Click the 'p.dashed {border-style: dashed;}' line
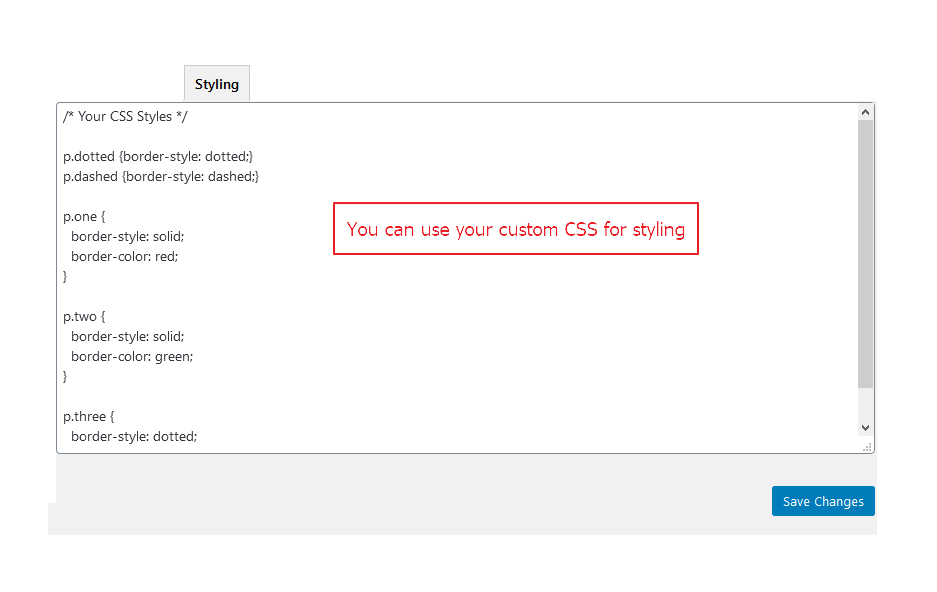Screen dimensions: 937x592 [161, 177]
